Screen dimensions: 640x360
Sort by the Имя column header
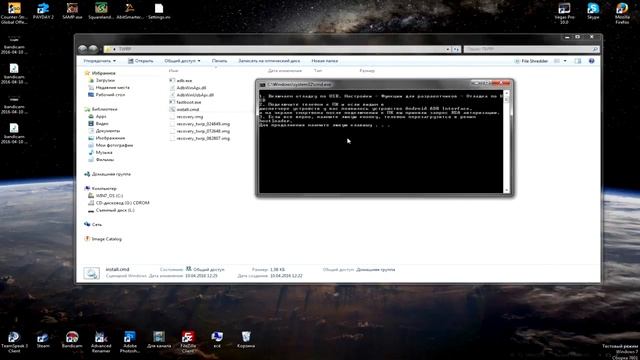[173, 71]
